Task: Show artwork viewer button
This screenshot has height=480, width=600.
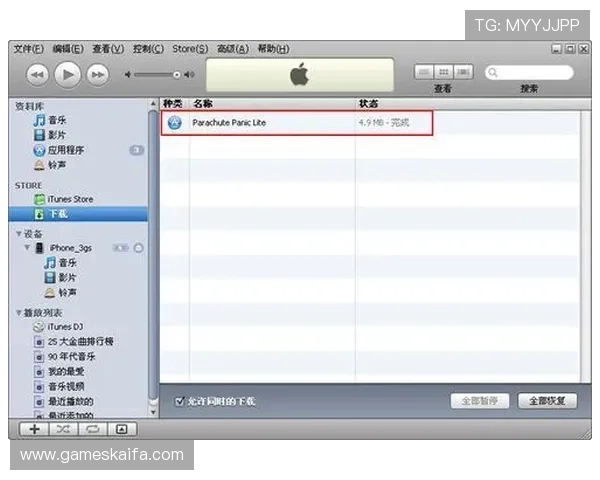Action: 122,429
